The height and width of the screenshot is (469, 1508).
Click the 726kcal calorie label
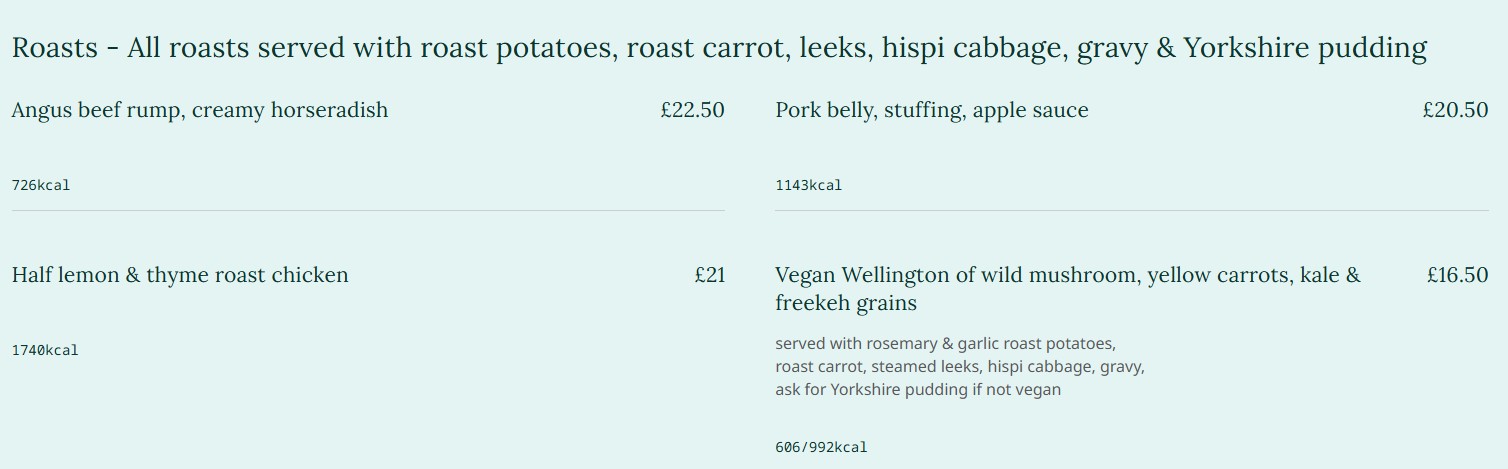[41, 185]
